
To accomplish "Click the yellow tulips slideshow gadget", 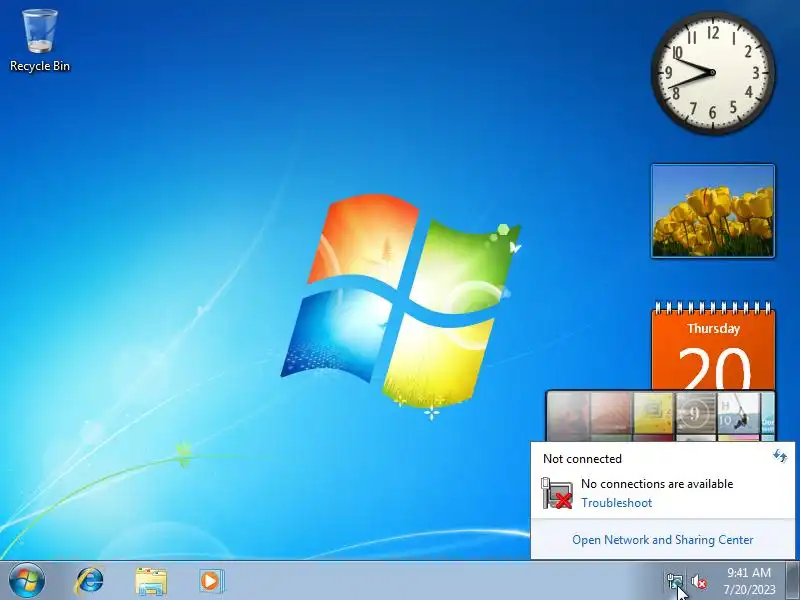I will pos(713,211).
